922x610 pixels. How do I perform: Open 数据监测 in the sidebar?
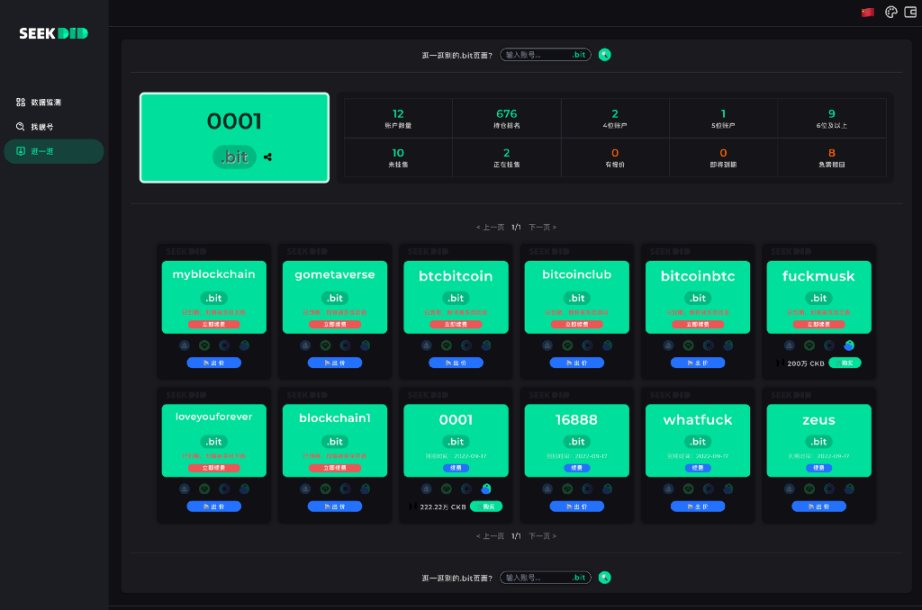(x=46, y=102)
